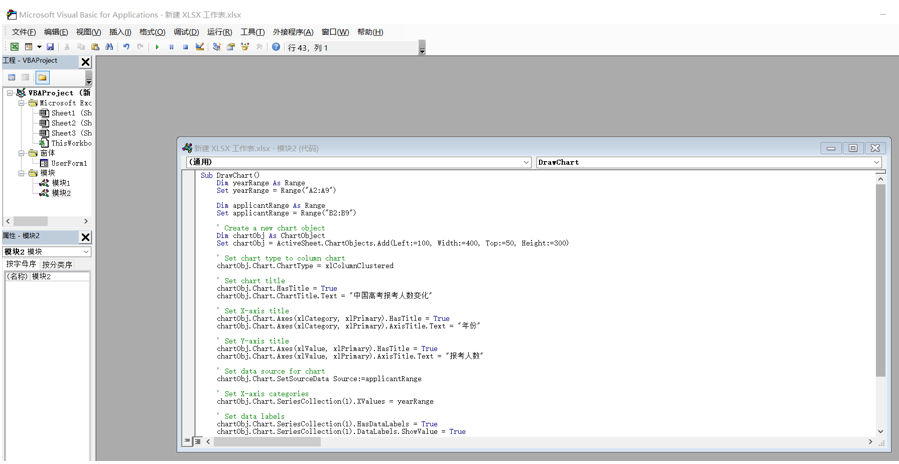Click the Paste clipboard icon

(x=95, y=47)
